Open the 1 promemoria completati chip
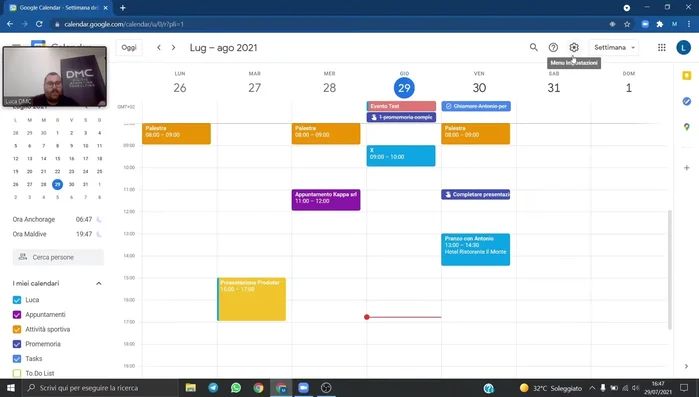Viewport: 699px width, 397px height. 401,117
